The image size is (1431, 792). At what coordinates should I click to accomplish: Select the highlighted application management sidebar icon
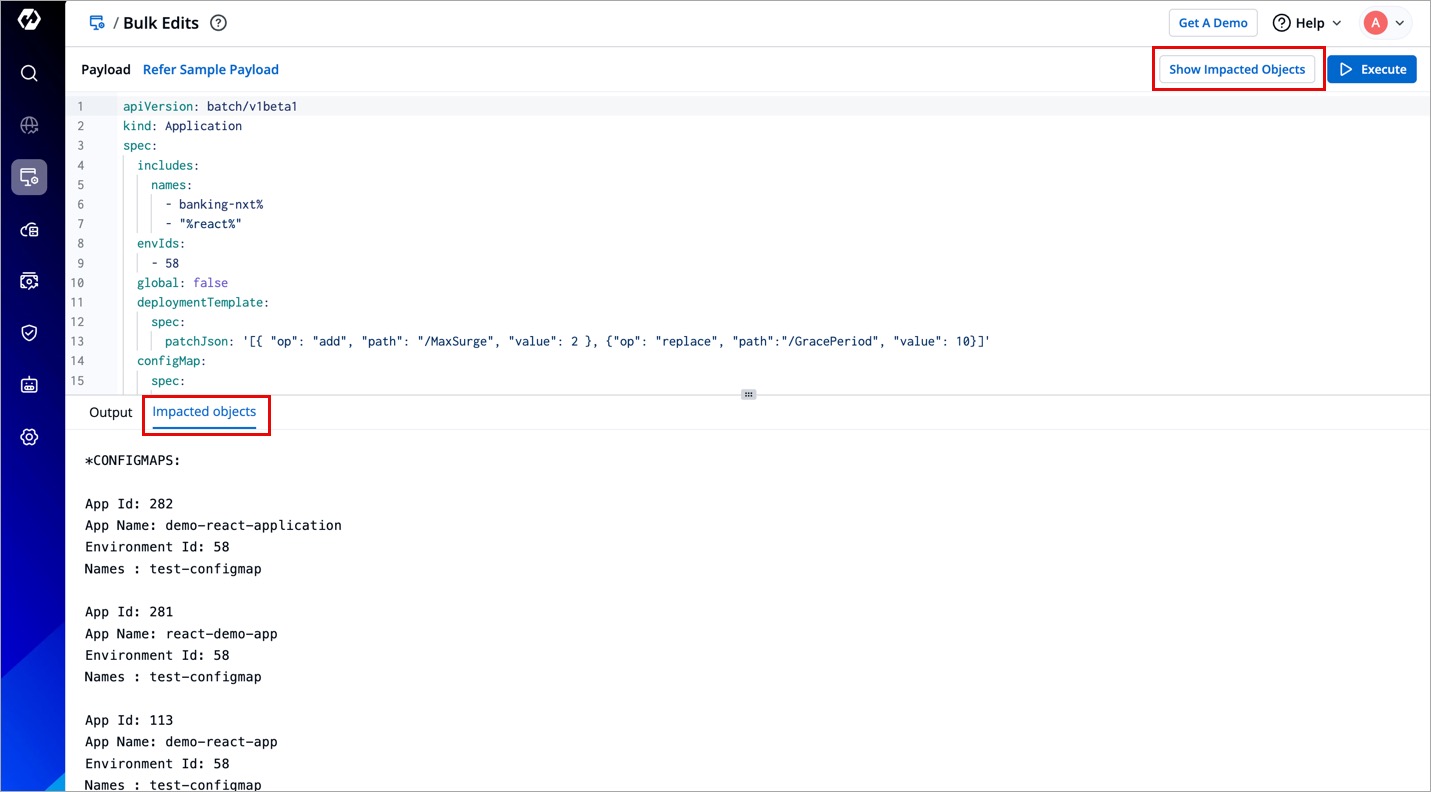click(29, 178)
